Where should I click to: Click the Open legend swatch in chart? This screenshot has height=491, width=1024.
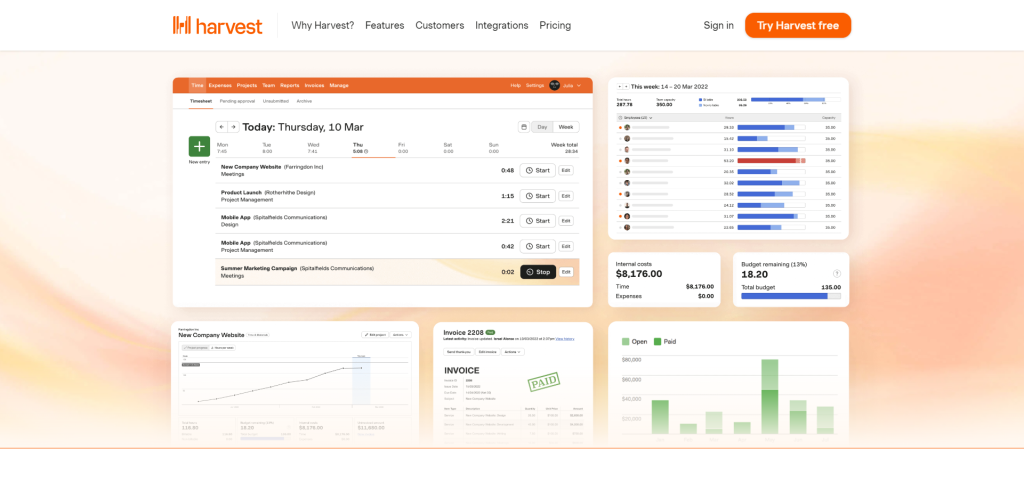point(626,341)
